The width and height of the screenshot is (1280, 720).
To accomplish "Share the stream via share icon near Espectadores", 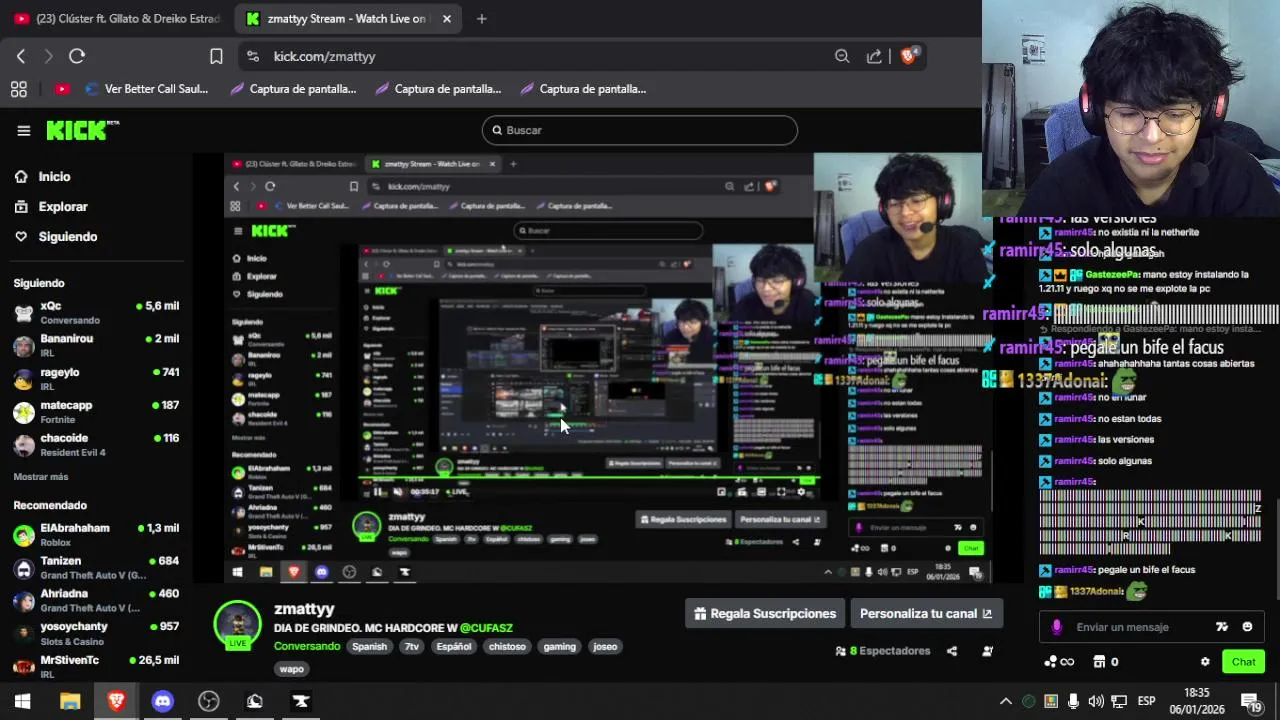I will tap(952, 651).
